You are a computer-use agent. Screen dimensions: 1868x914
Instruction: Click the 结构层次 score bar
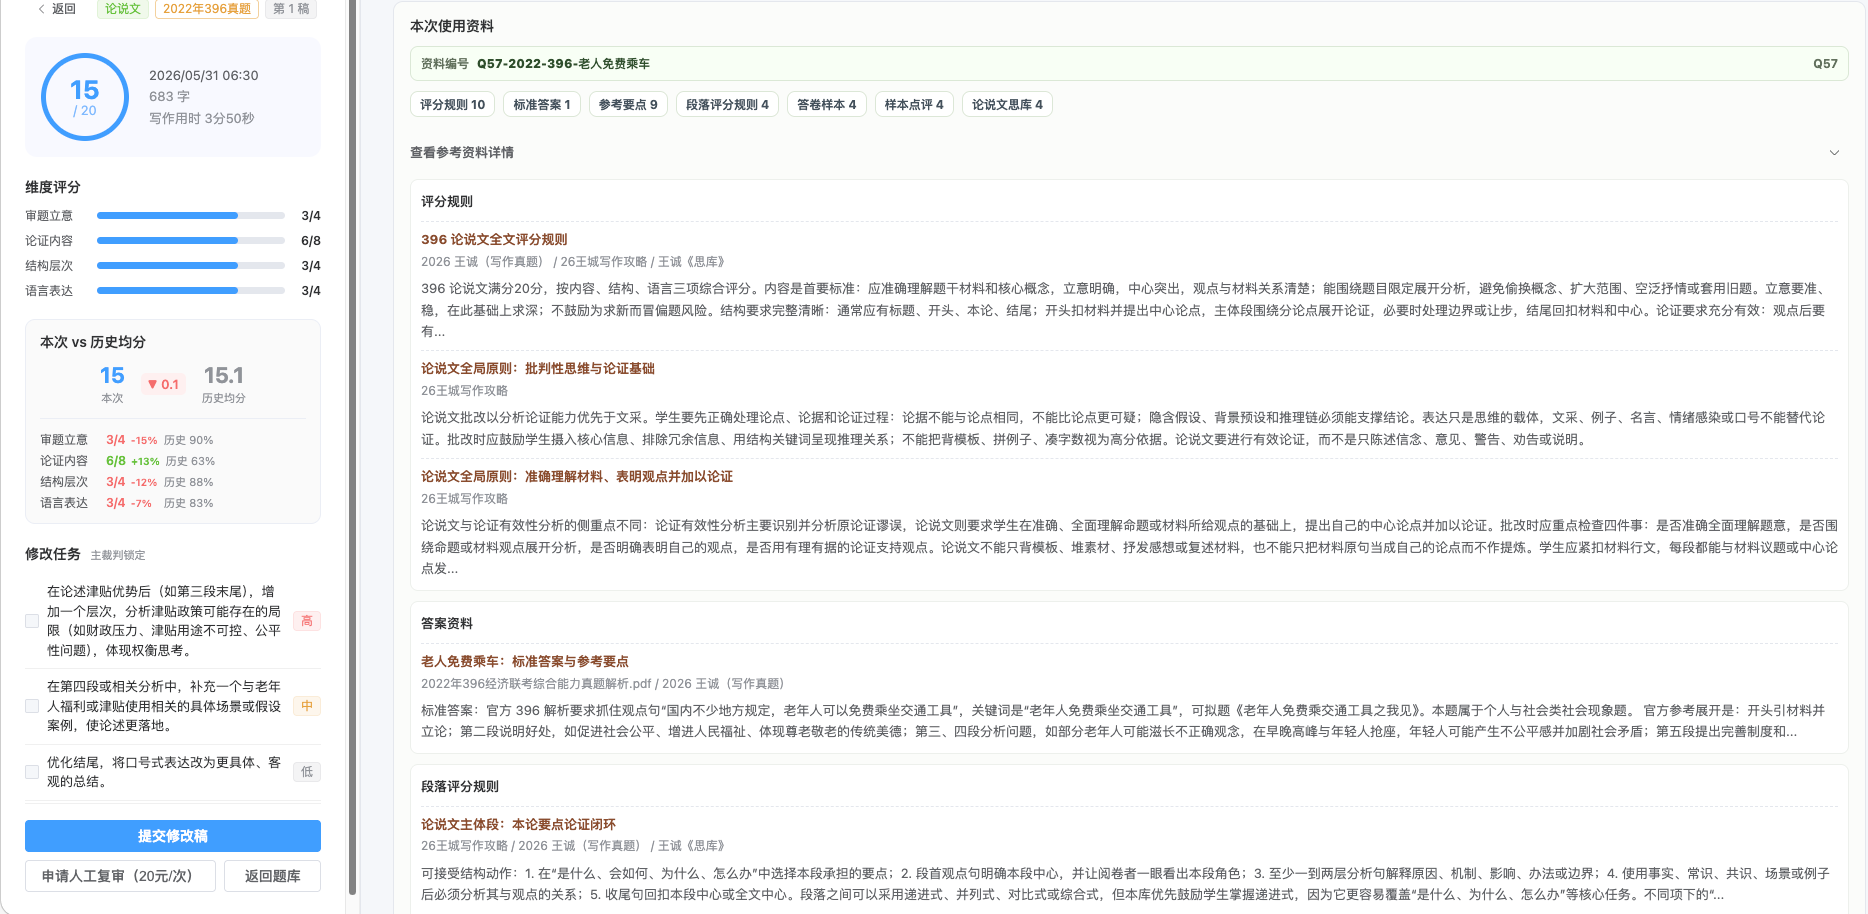click(x=191, y=266)
